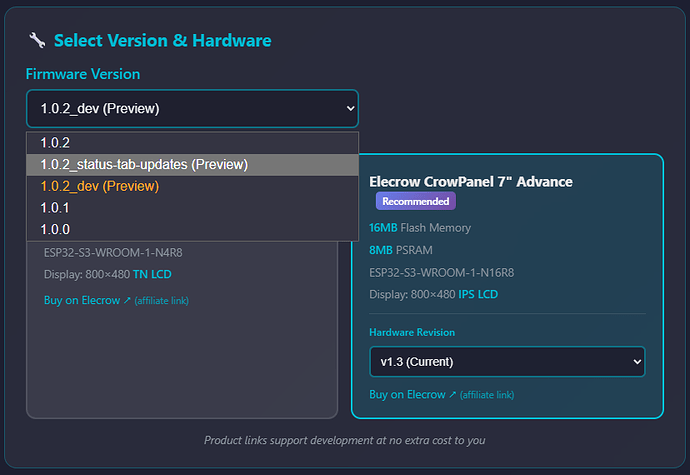690x475 pixels.
Task: Click the IPS LCD display label
Action: [x=476, y=294]
